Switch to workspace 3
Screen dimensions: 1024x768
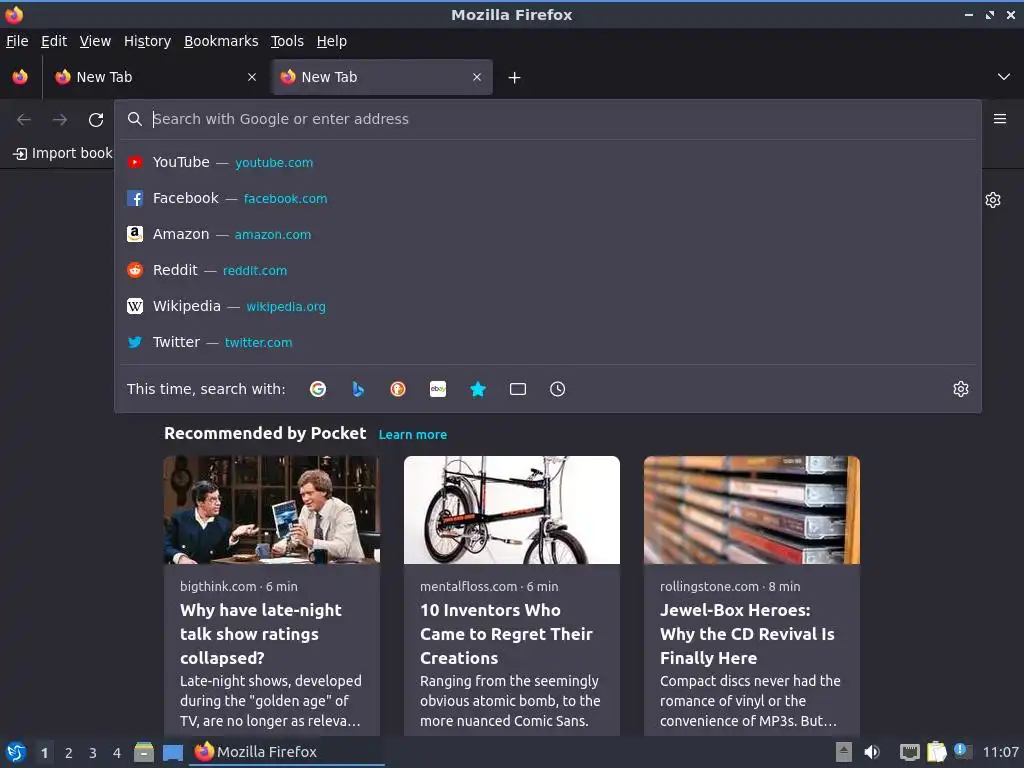coord(93,753)
